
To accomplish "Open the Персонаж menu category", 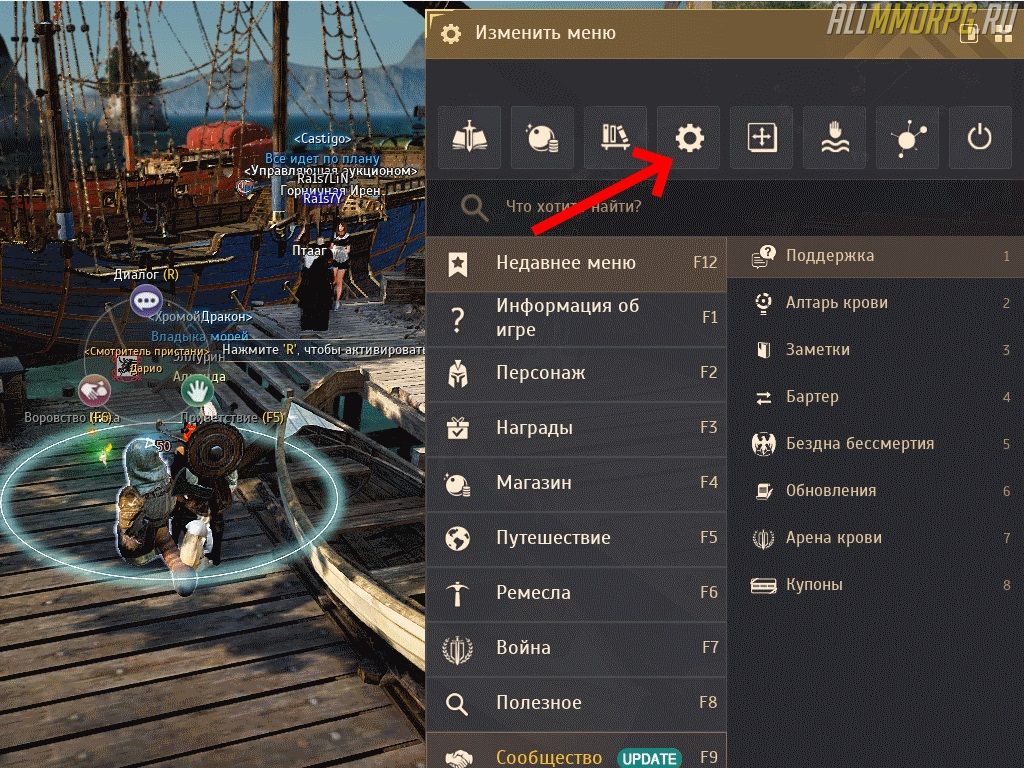I will click(576, 374).
